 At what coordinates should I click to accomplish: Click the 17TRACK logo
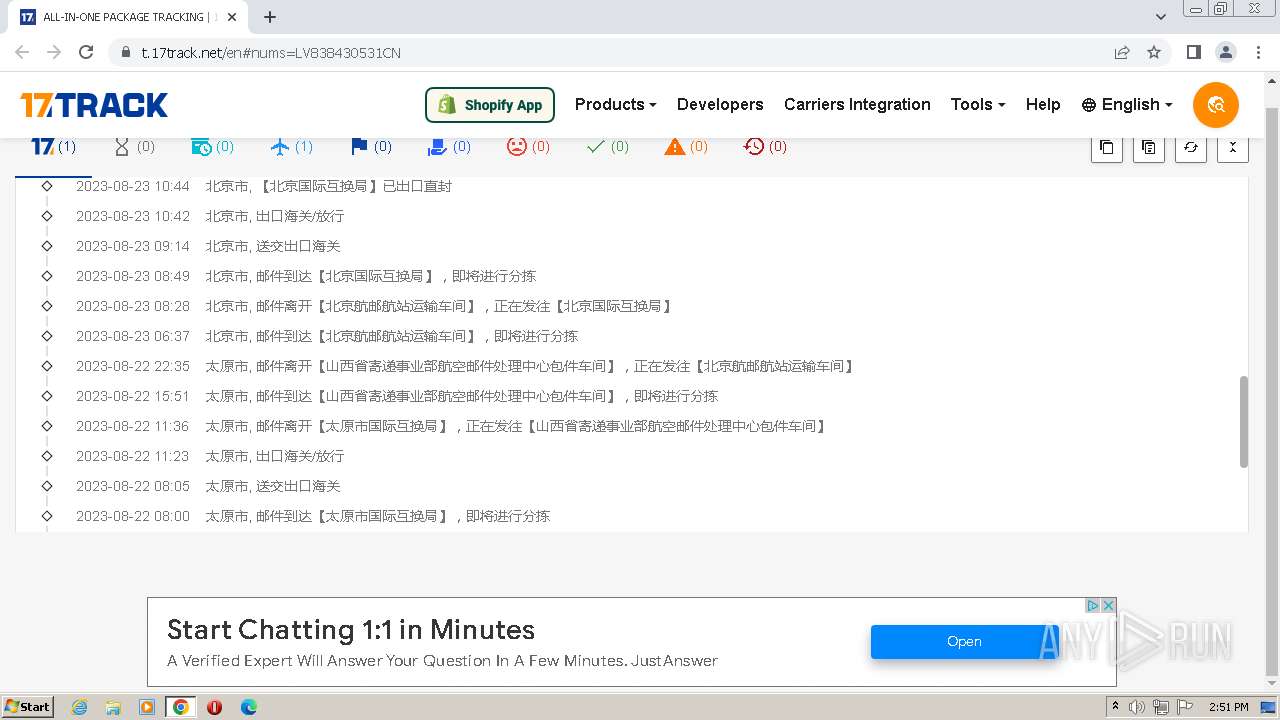[94, 104]
